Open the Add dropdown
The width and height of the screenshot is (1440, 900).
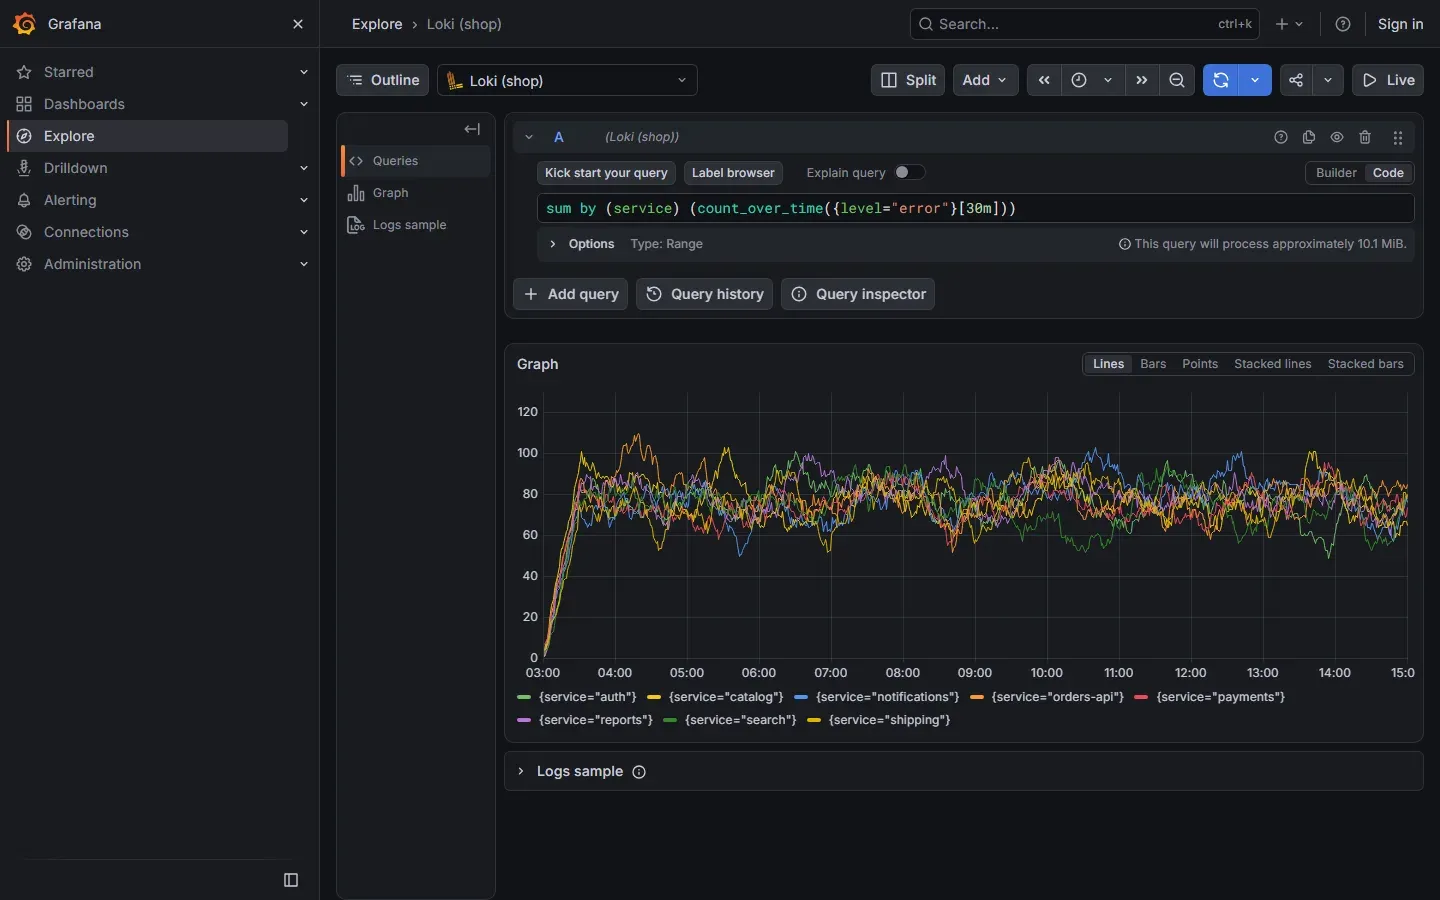(985, 80)
